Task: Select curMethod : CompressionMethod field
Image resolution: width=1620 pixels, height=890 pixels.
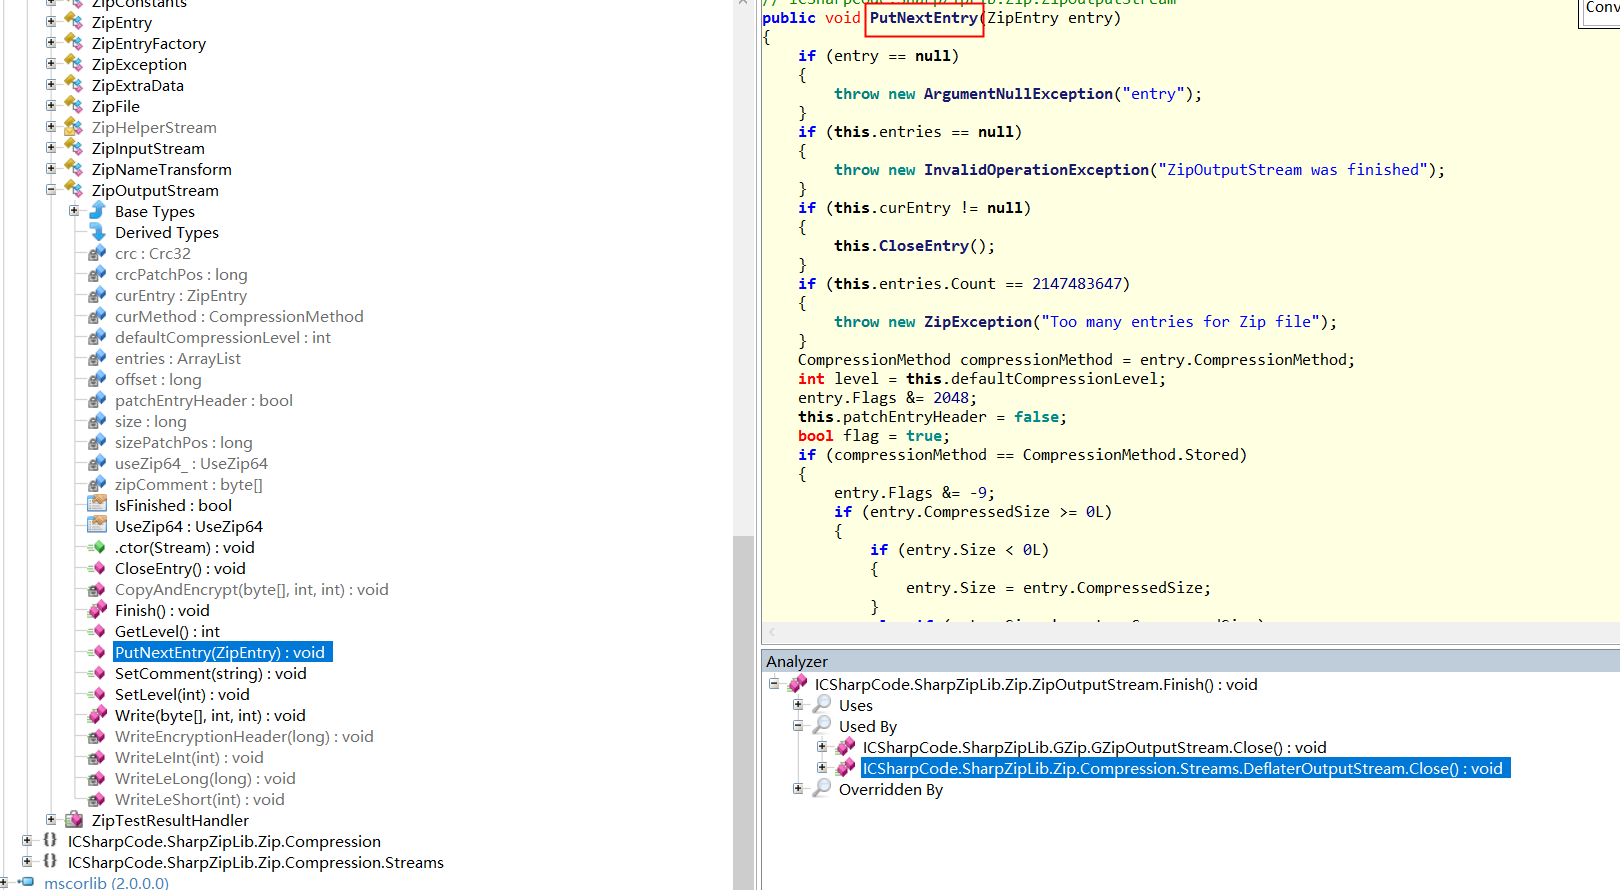Action: [x=239, y=316]
